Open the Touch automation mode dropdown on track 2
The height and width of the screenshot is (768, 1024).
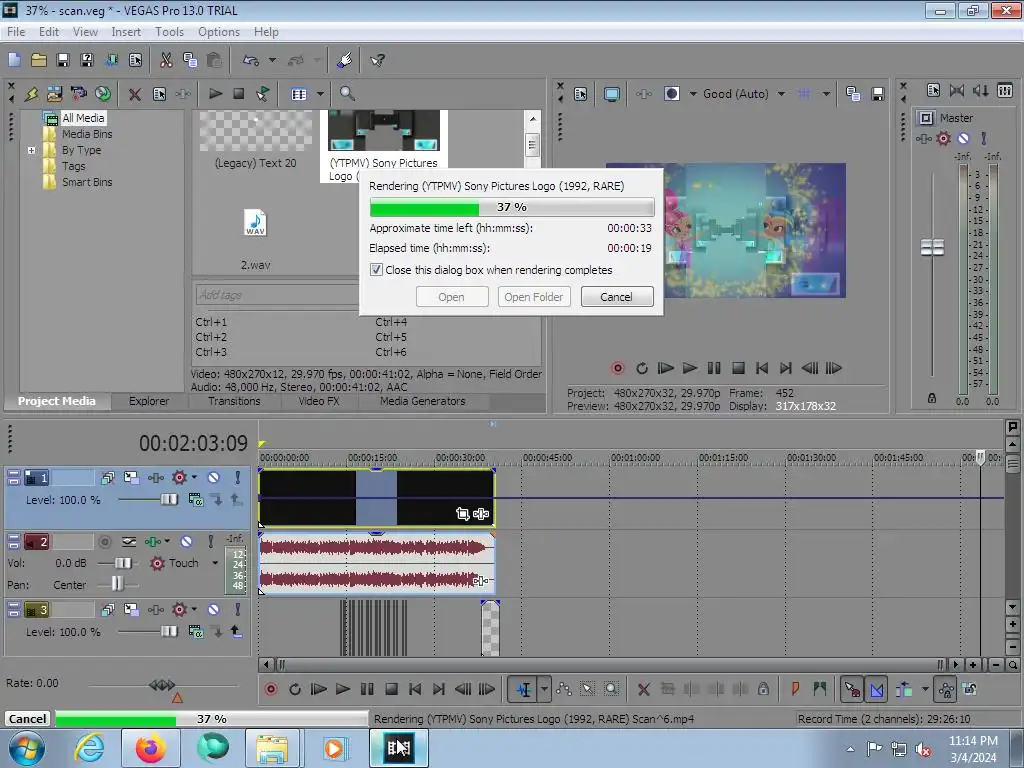click(x=214, y=563)
